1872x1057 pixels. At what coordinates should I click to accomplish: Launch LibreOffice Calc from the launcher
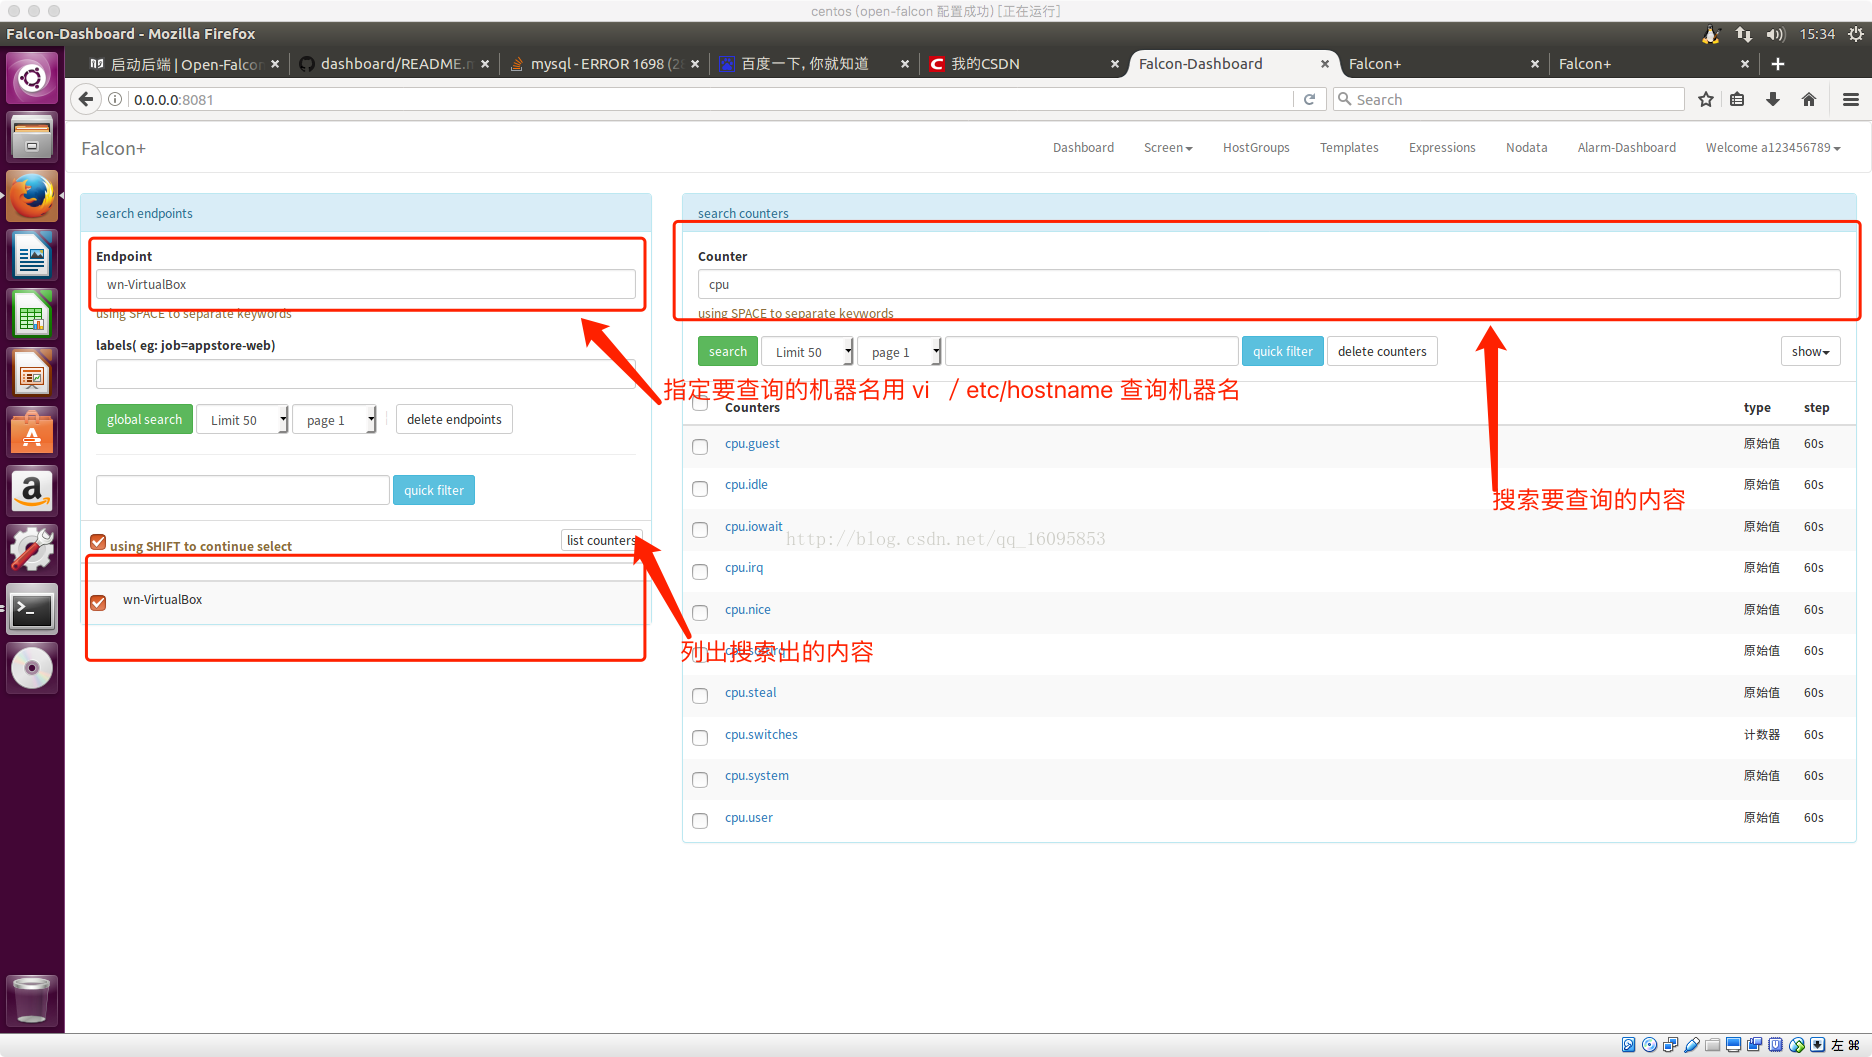[x=32, y=314]
